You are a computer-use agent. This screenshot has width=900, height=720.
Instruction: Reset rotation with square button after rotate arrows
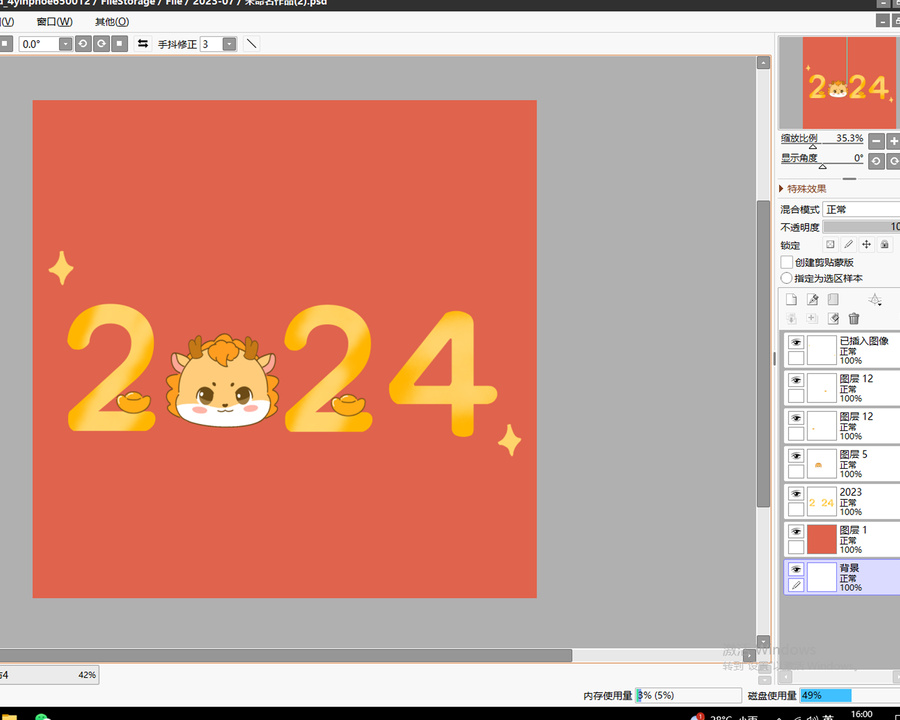tap(119, 44)
